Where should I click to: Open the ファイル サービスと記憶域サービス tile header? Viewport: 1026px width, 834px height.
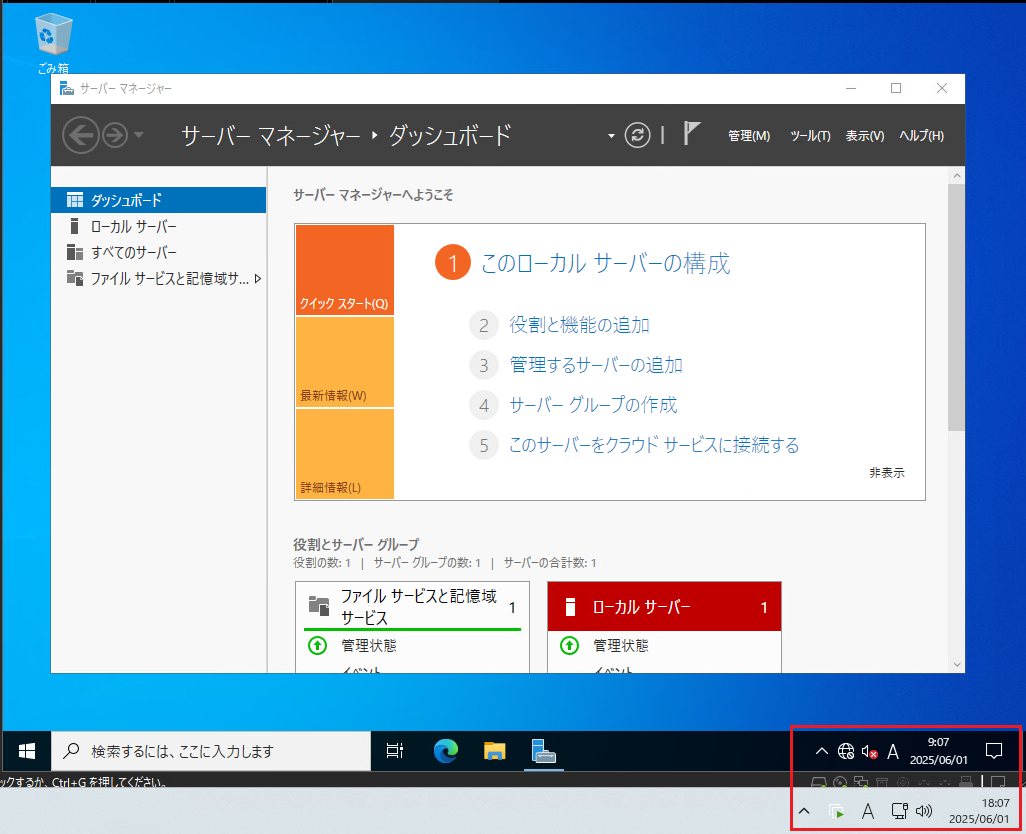(412, 606)
